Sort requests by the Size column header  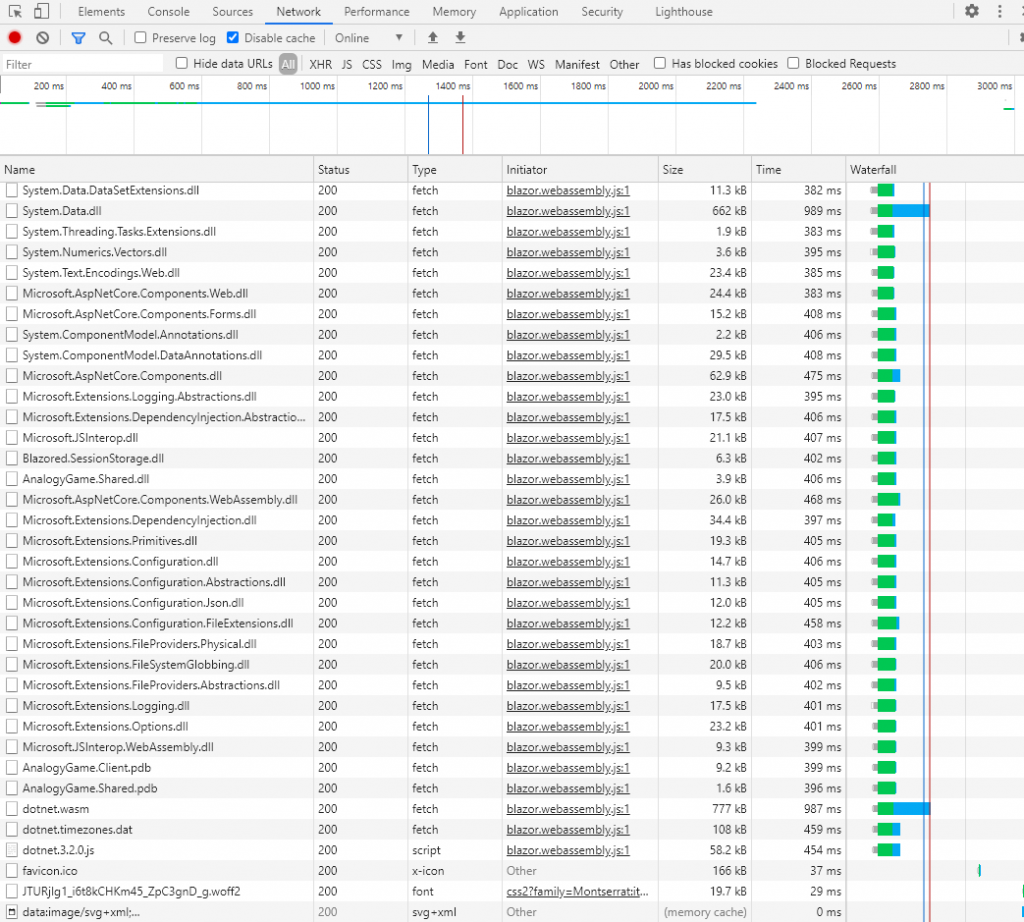click(673, 170)
